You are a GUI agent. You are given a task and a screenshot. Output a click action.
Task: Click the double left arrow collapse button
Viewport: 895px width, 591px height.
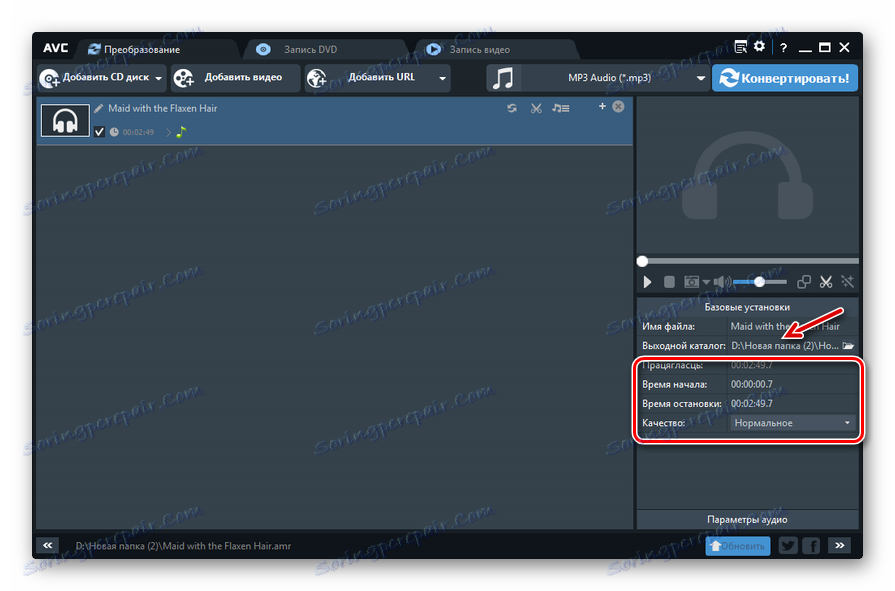pyautogui.click(x=48, y=545)
